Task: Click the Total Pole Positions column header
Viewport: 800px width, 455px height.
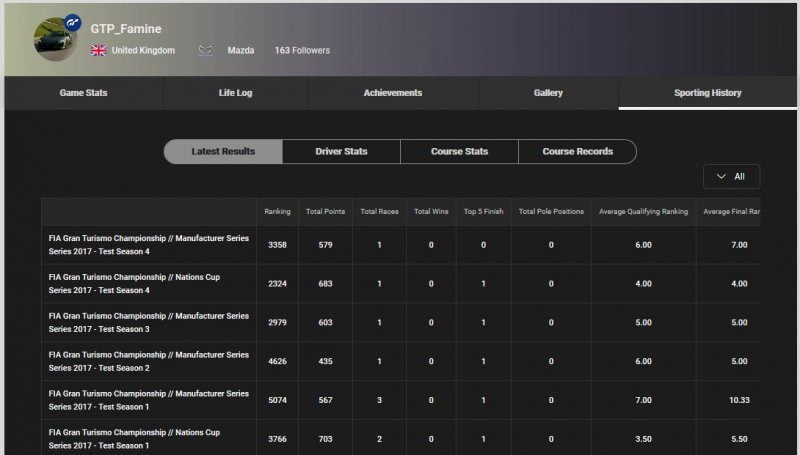Action: coord(551,211)
